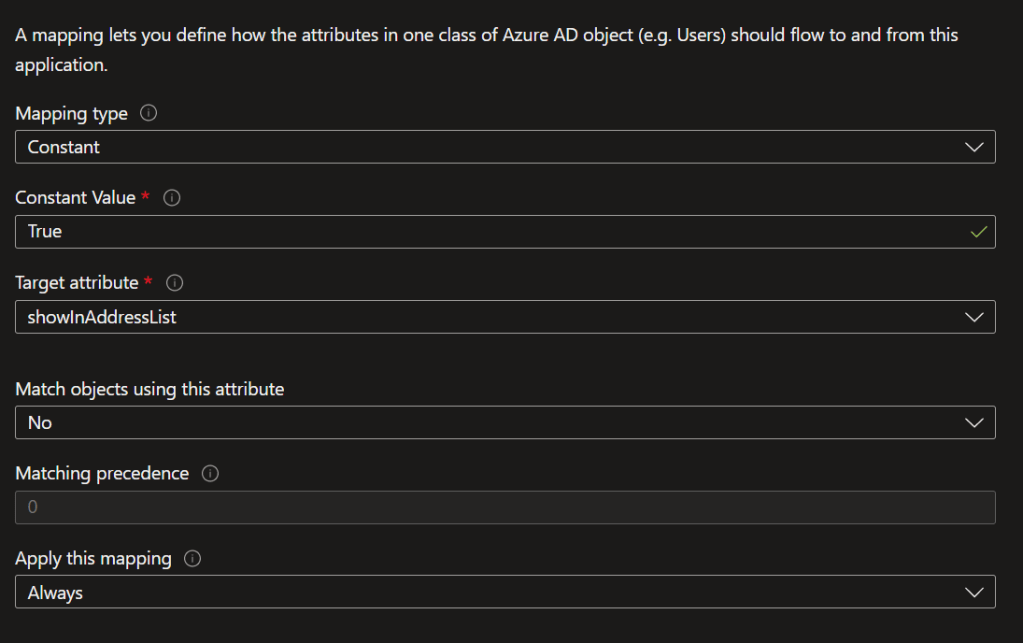This screenshot has height=643, width=1023.
Task: Select the 'Constant' value in Mapping type
Action: [64, 147]
